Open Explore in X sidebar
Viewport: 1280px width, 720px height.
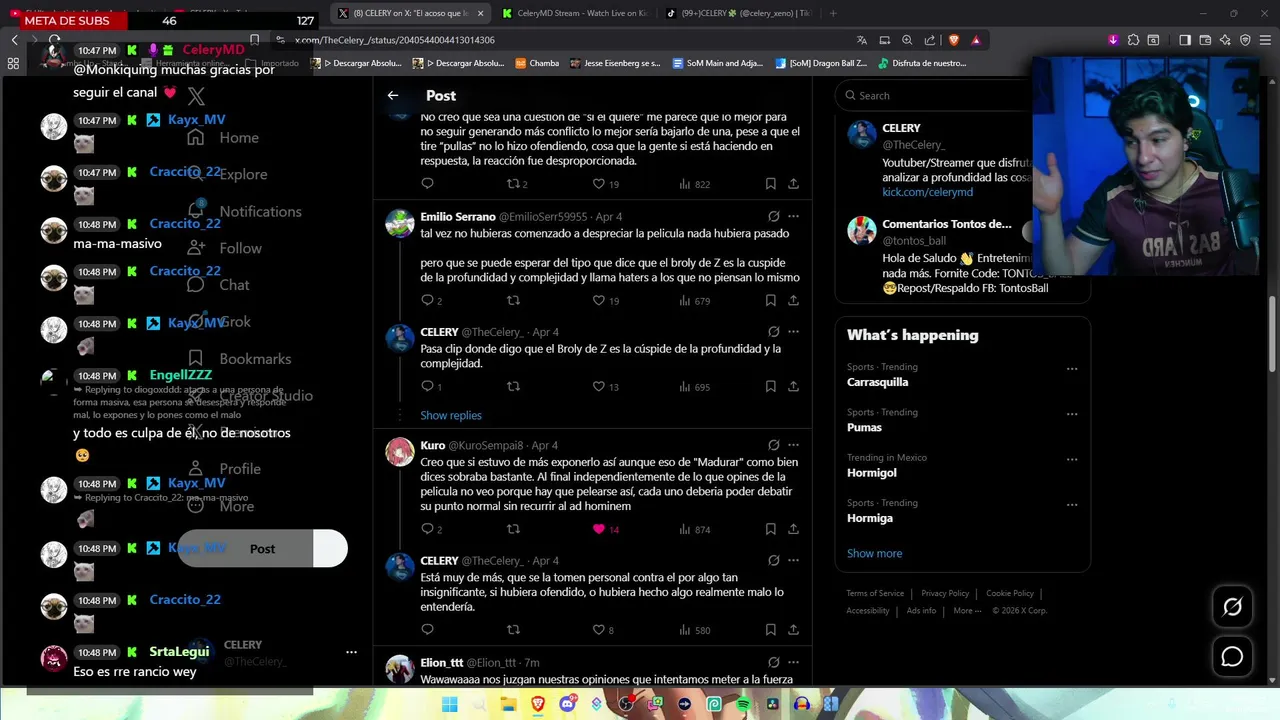click(x=228, y=174)
